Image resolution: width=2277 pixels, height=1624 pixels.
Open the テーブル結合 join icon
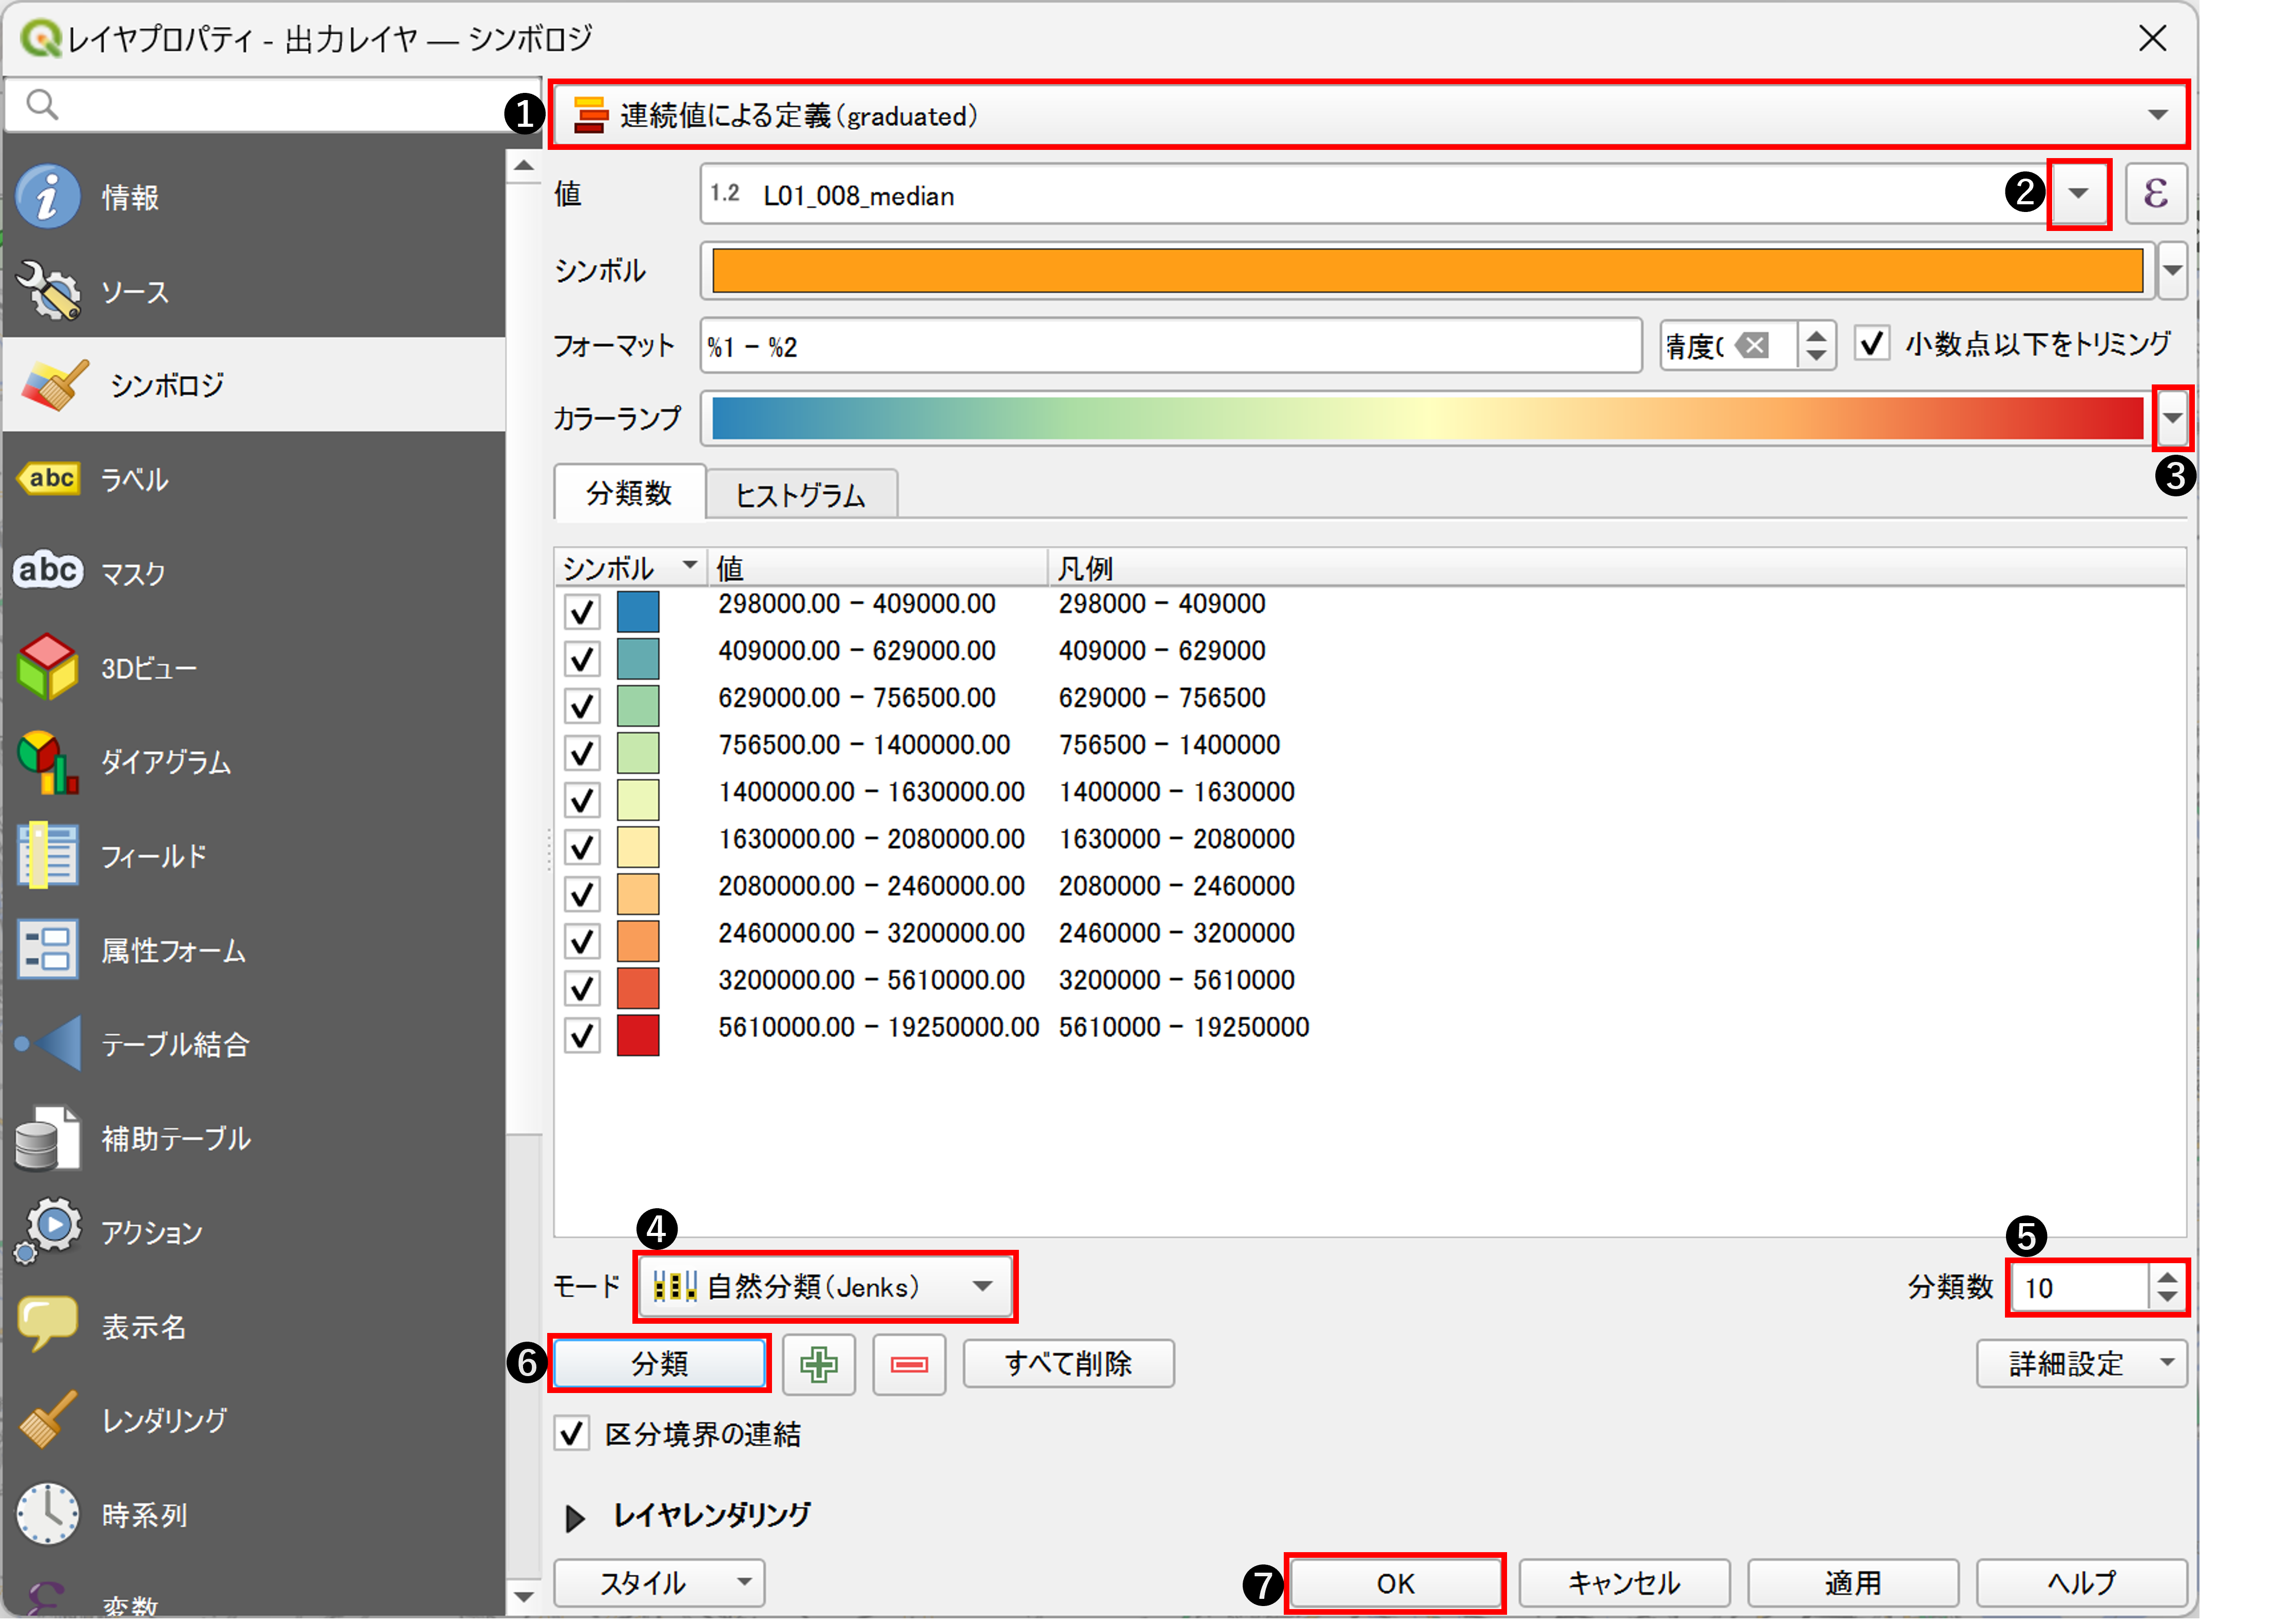coord(47,1043)
